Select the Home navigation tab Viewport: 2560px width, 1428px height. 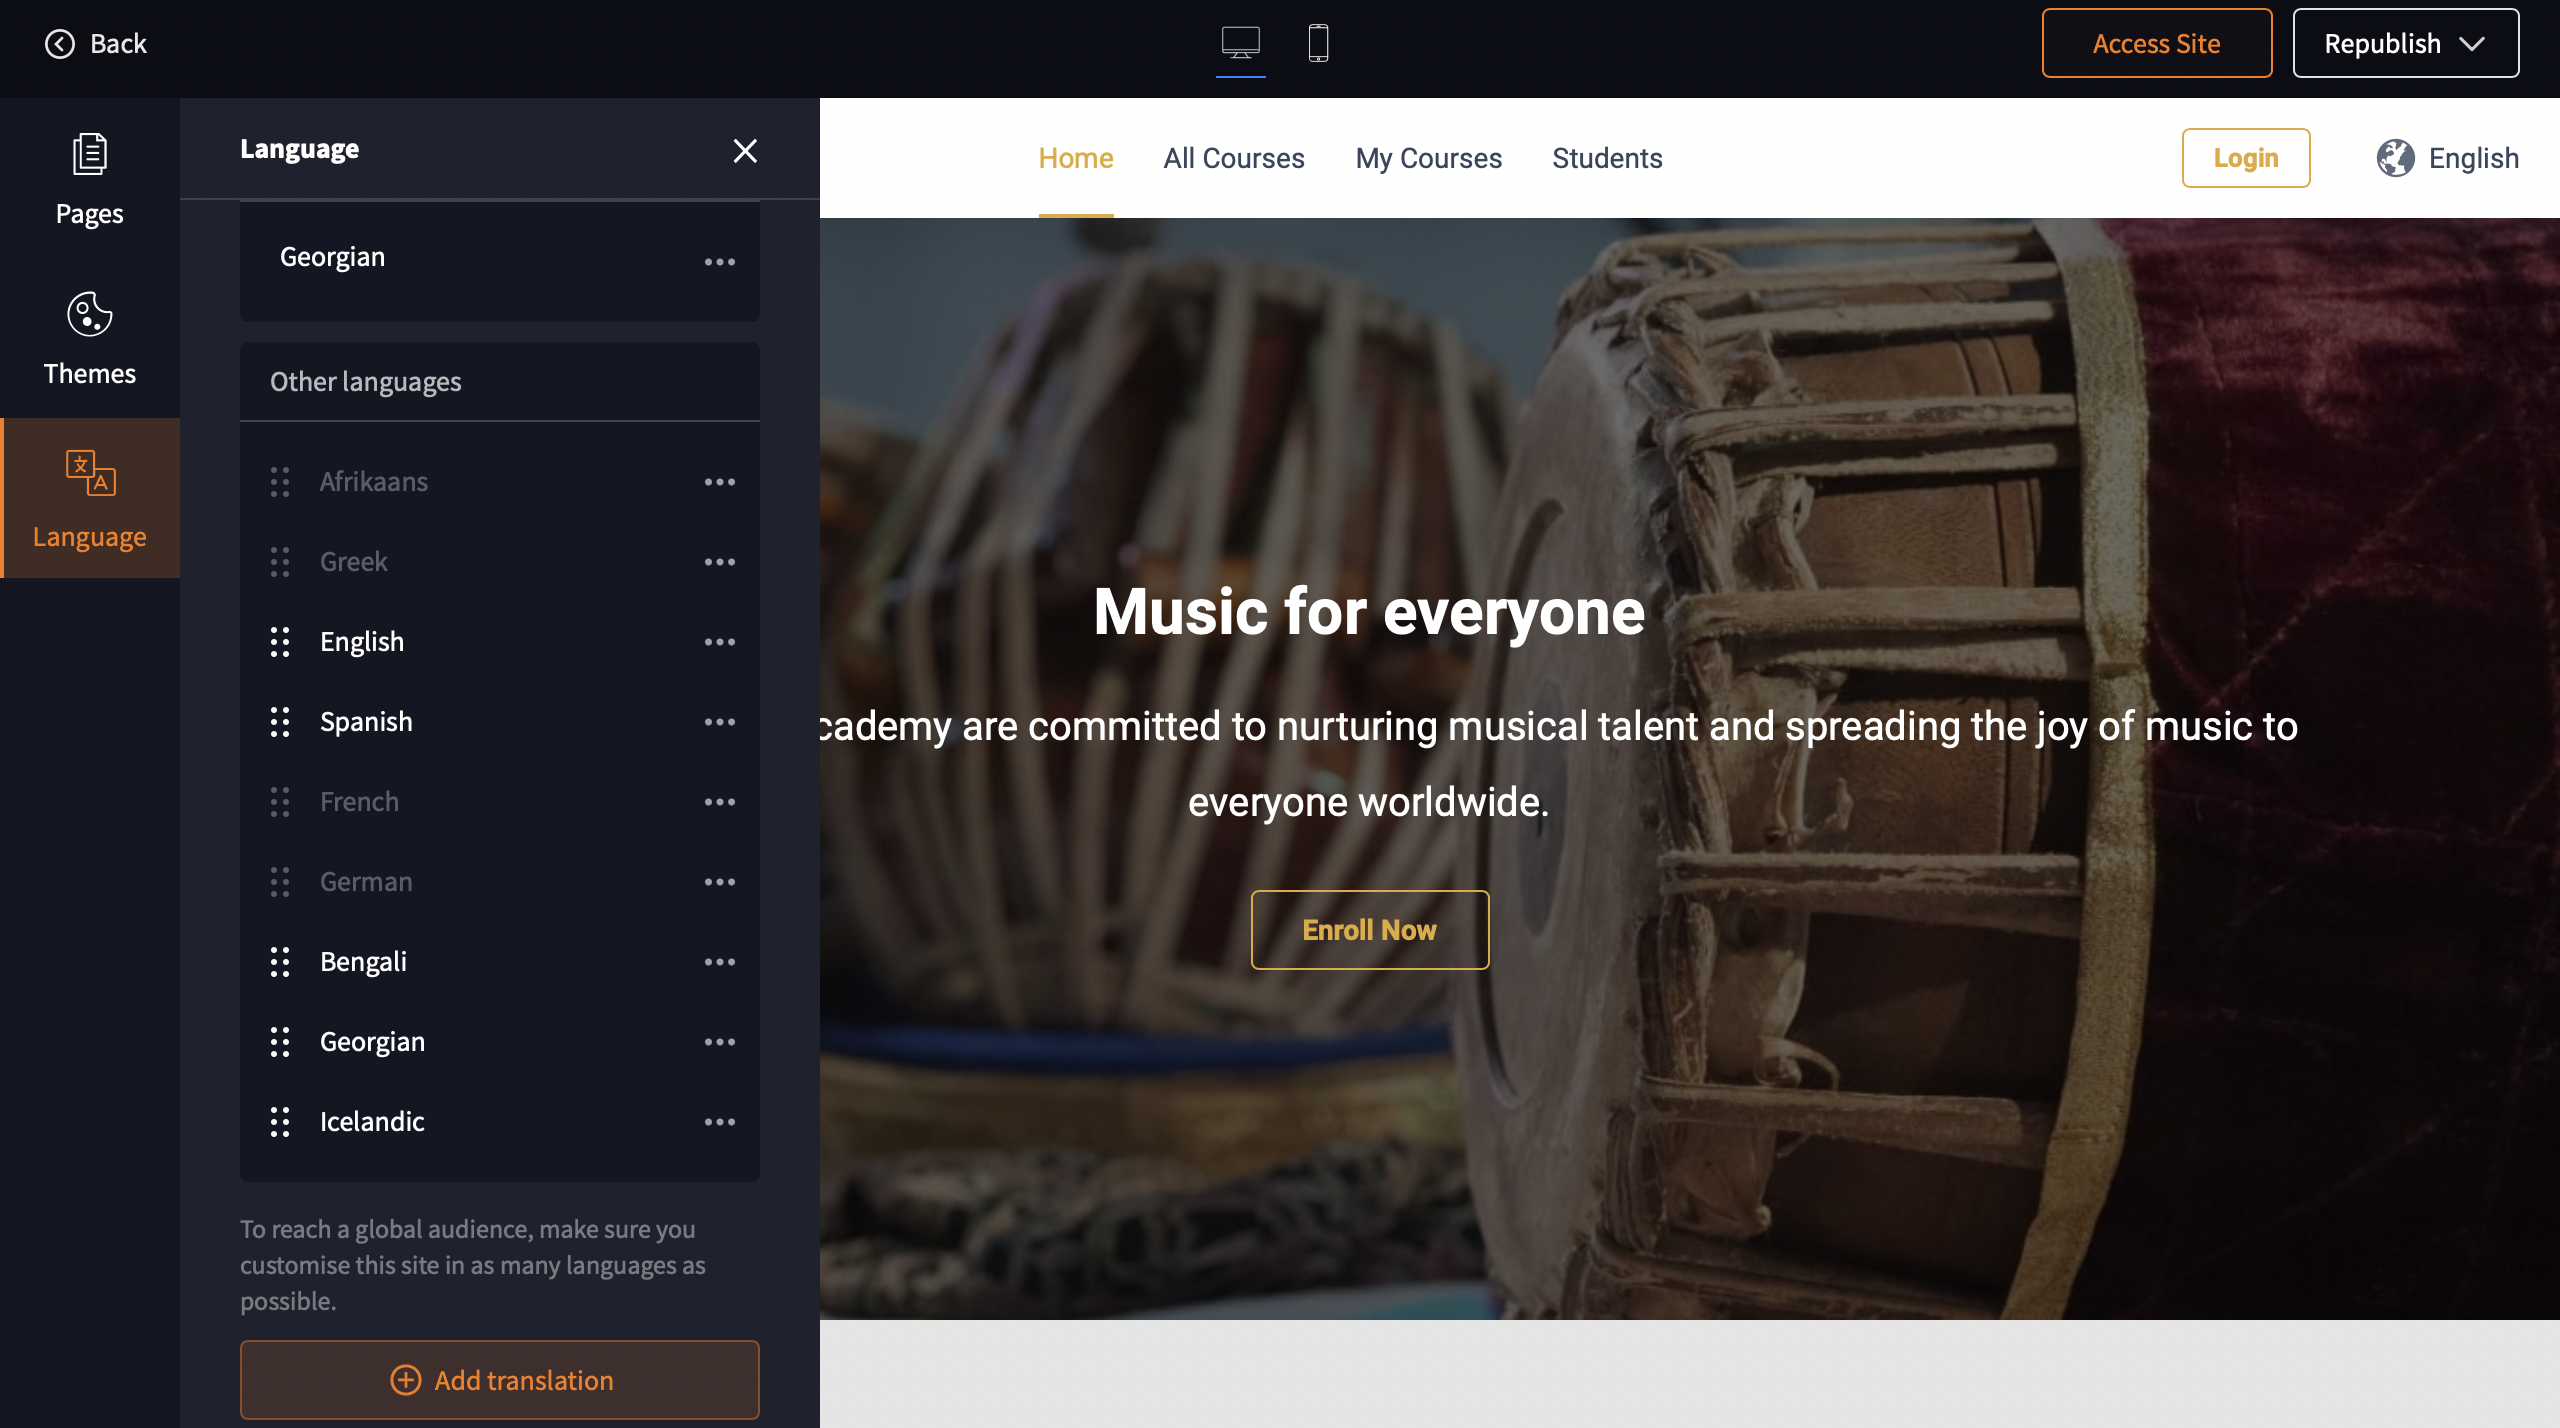pyautogui.click(x=1074, y=157)
